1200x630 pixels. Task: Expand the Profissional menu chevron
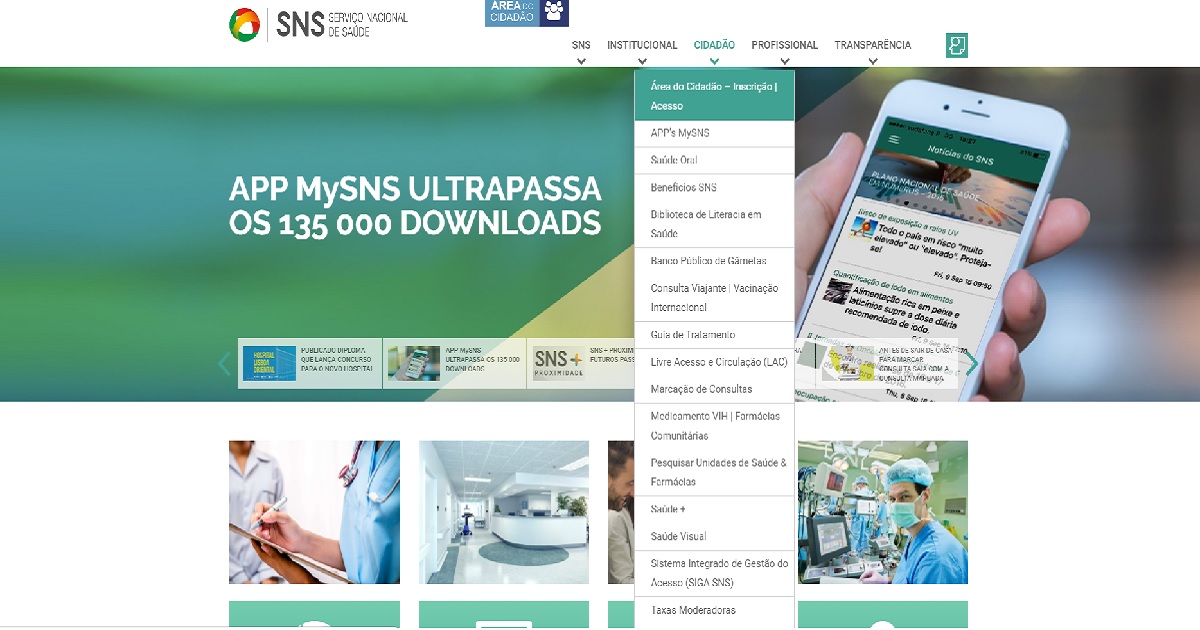tap(784, 61)
